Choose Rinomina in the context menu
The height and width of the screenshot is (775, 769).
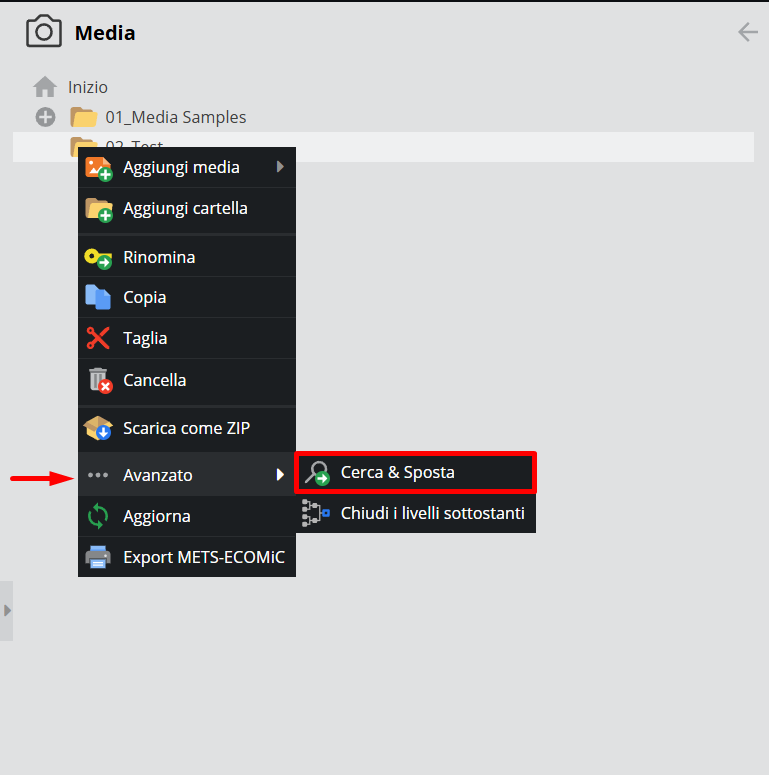click(x=159, y=257)
